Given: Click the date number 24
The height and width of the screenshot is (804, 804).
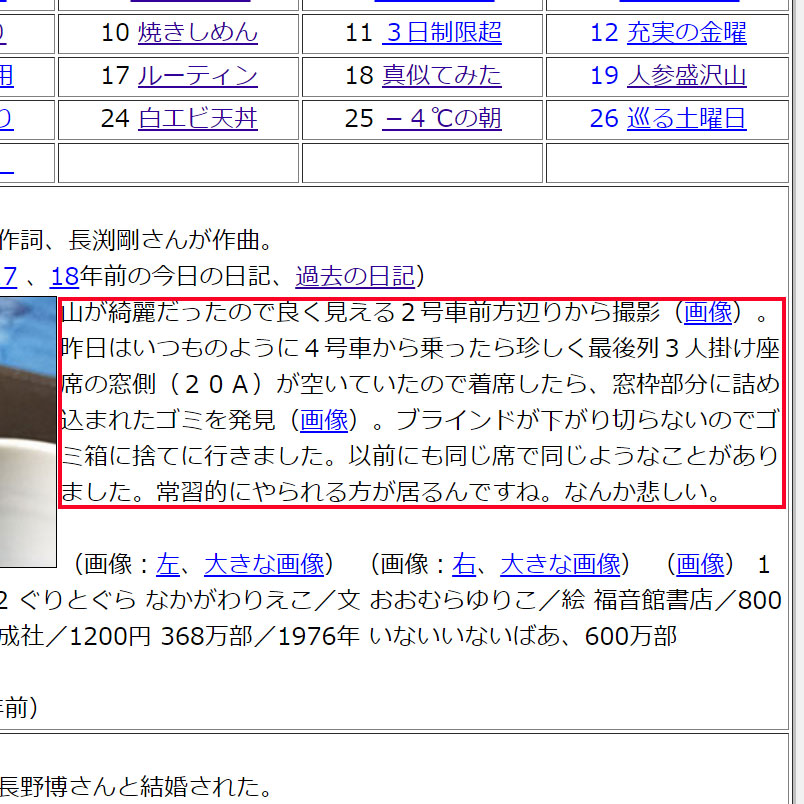Looking at the screenshot, I should [x=115, y=119].
